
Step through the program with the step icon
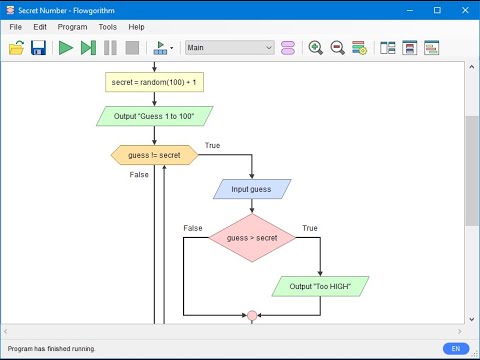88,48
